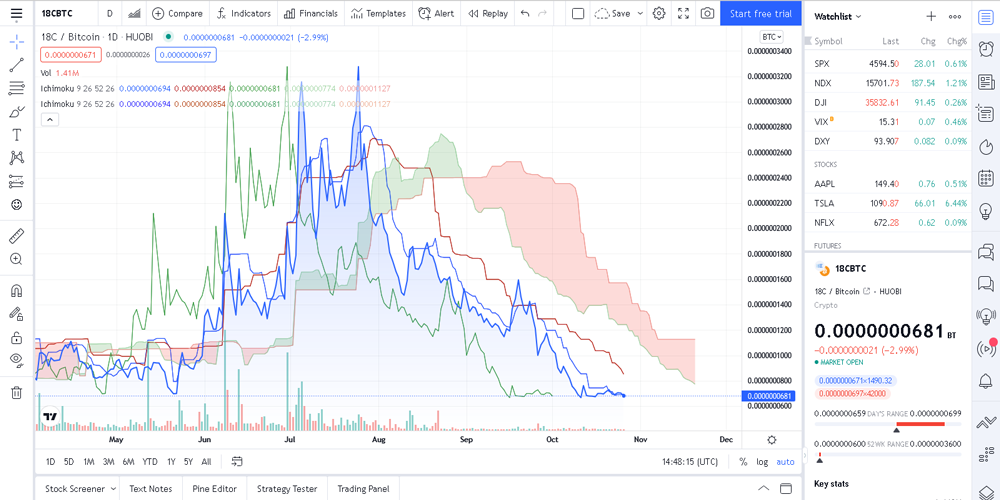Open the Indicators menu
The height and width of the screenshot is (500, 1000).
[x=243, y=13]
